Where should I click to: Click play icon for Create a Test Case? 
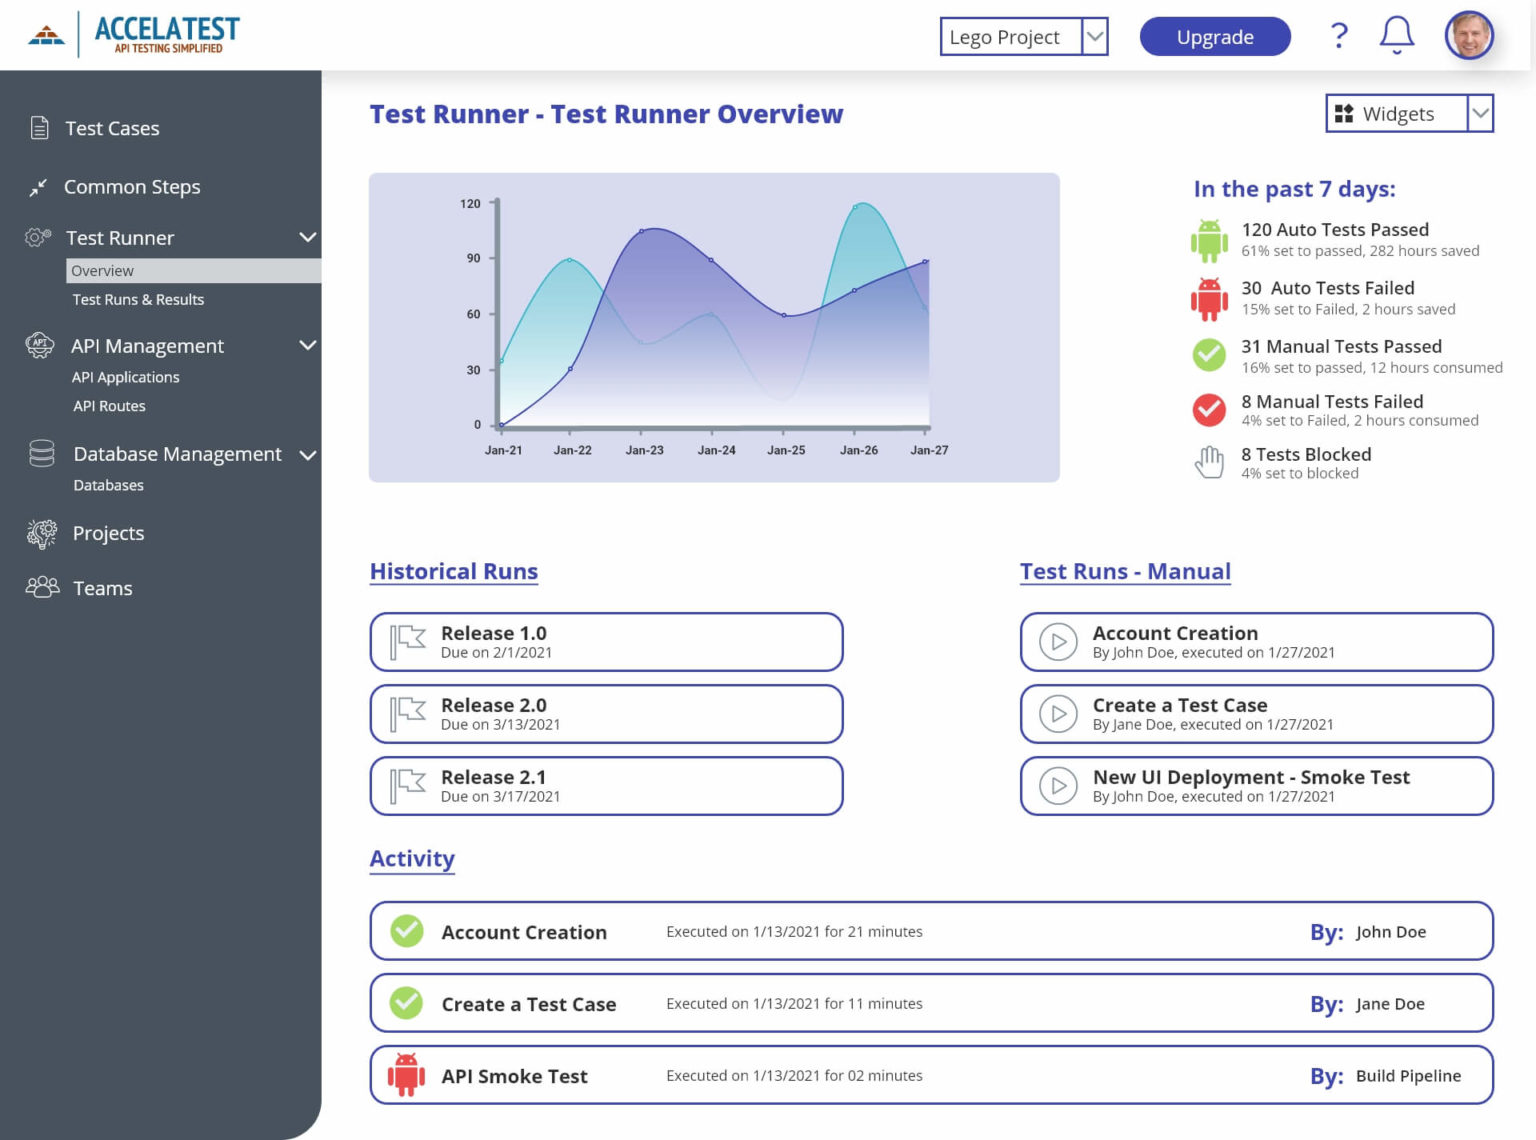click(1058, 714)
